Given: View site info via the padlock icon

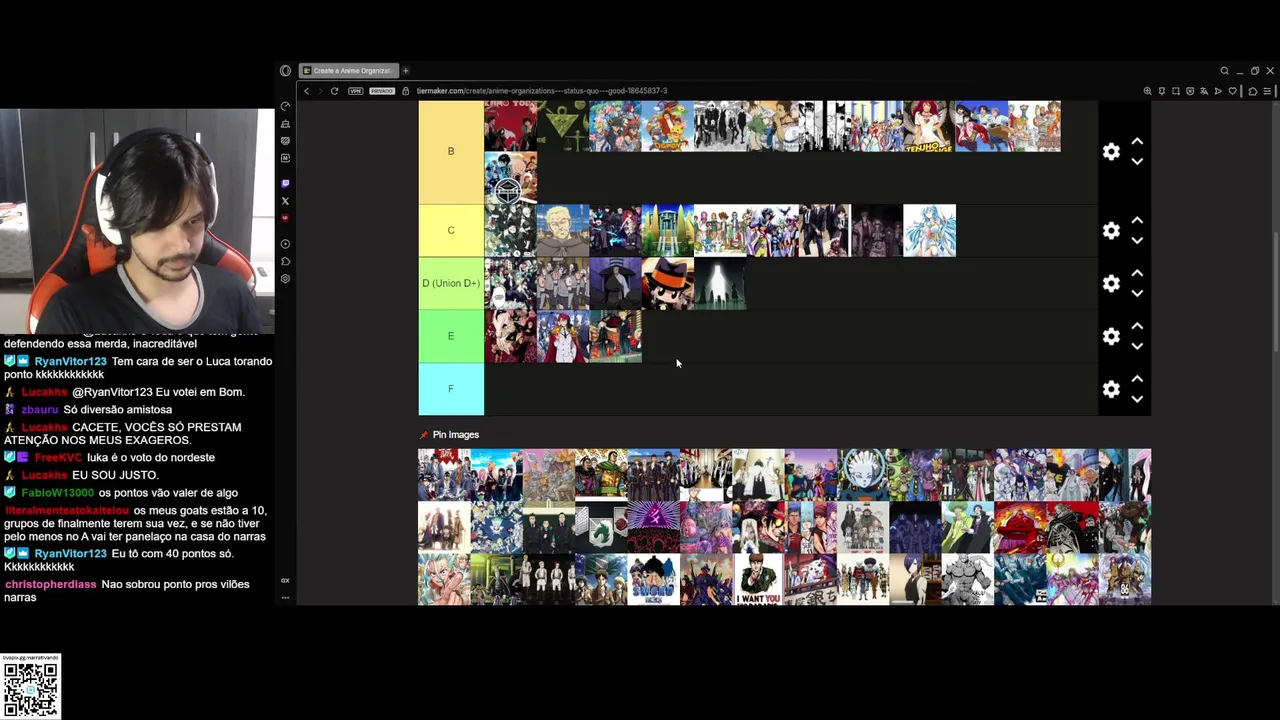Looking at the screenshot, I should [x=406, y=91].
